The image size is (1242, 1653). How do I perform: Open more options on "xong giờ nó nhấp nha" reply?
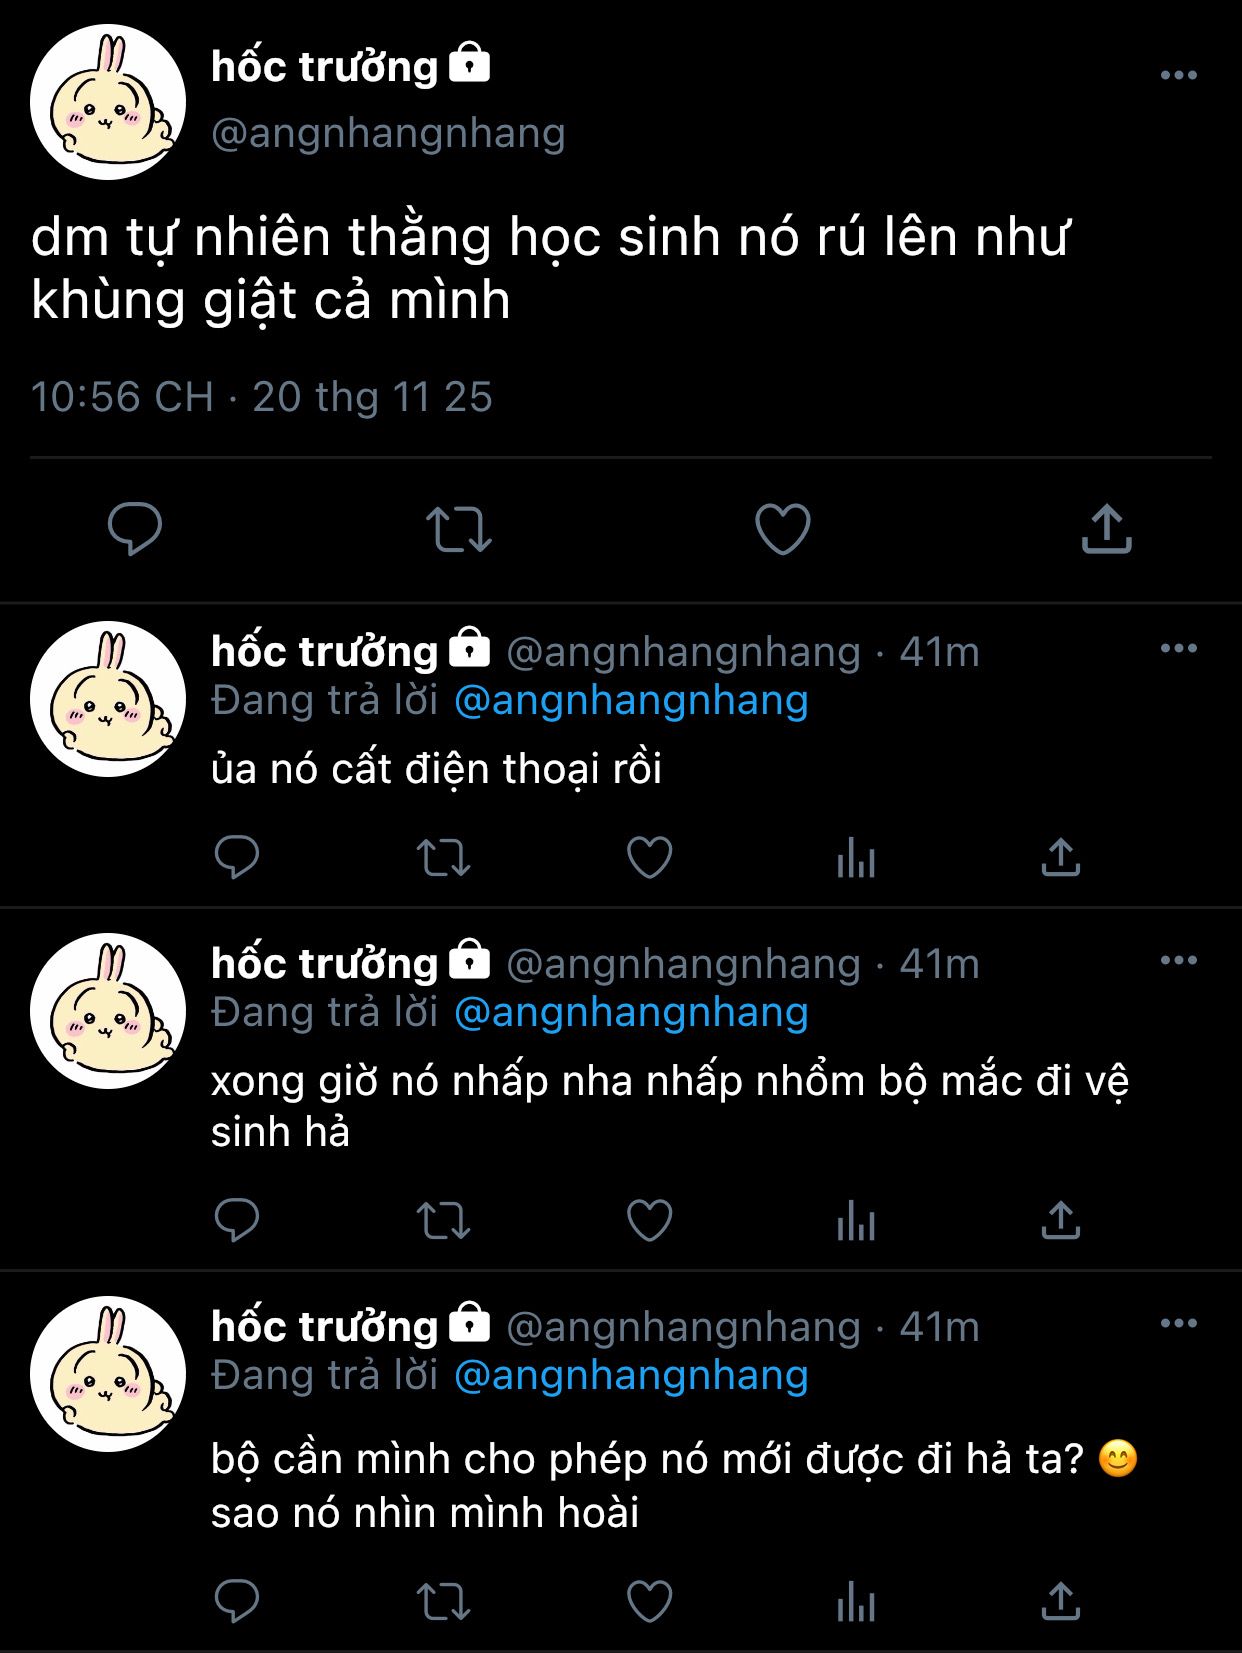[x=1178, y=961]
